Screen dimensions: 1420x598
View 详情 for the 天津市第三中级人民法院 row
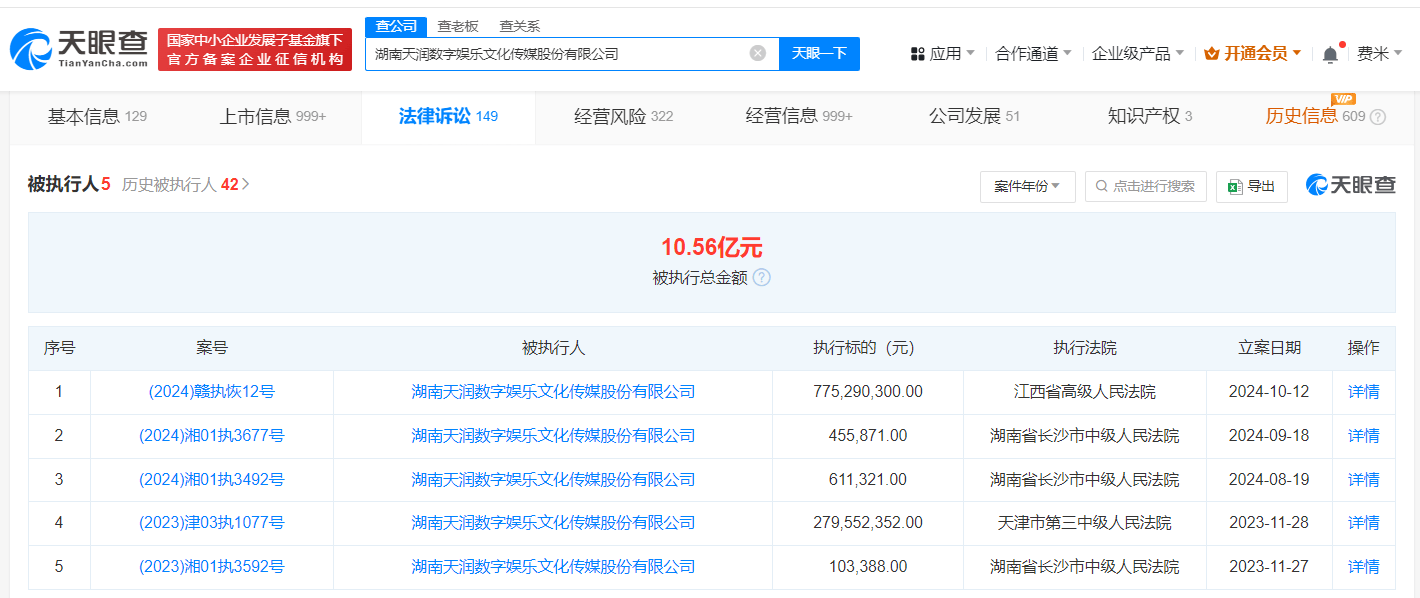click(x=1363, y=523)
